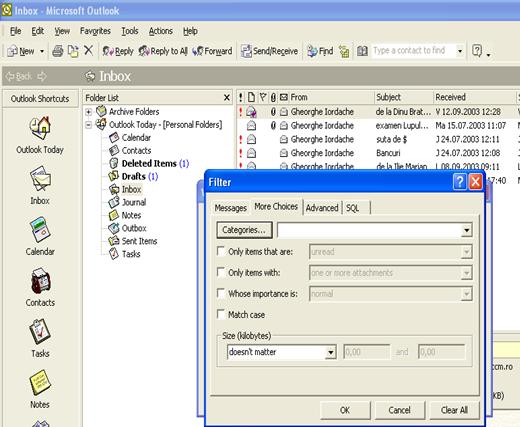Click the Clear All button

454,410
